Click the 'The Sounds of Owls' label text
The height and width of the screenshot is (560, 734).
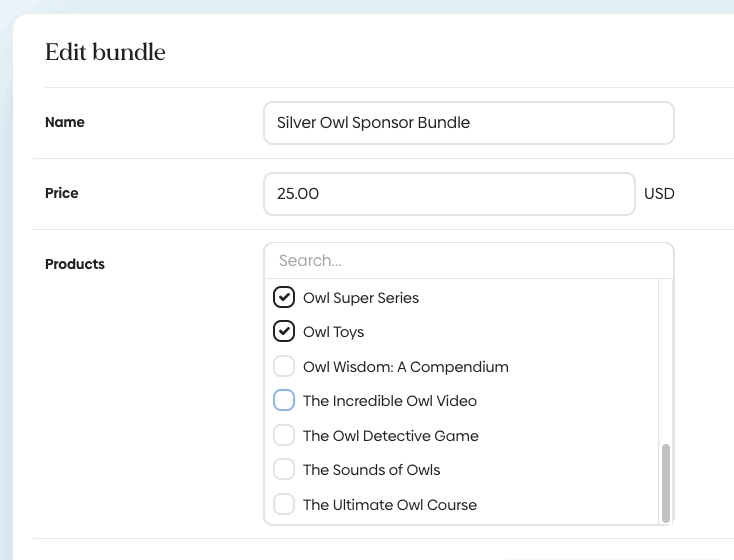pos(371,470)
